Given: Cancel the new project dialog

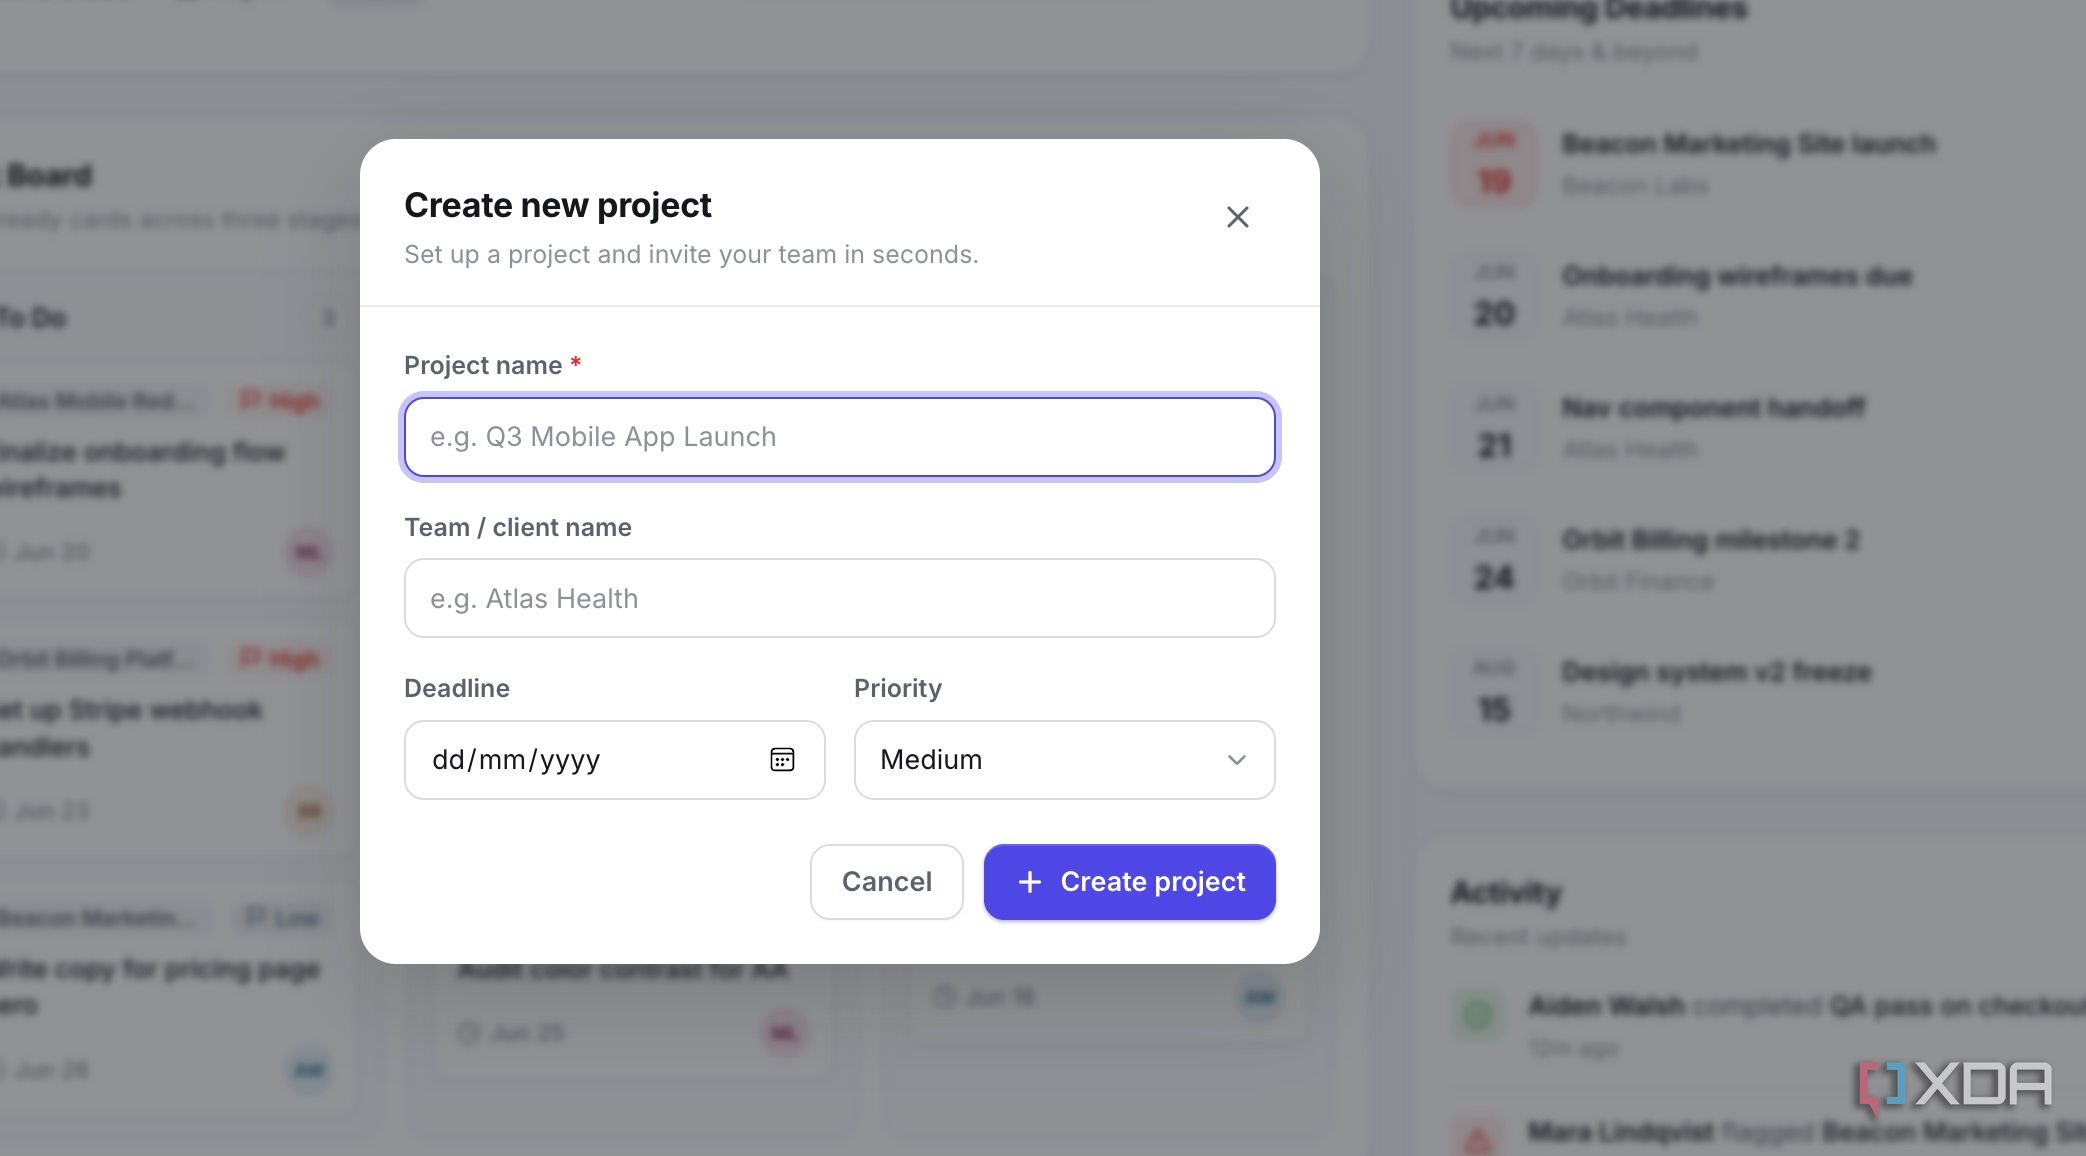Looking at the screenshot, I should click(886, 882).
